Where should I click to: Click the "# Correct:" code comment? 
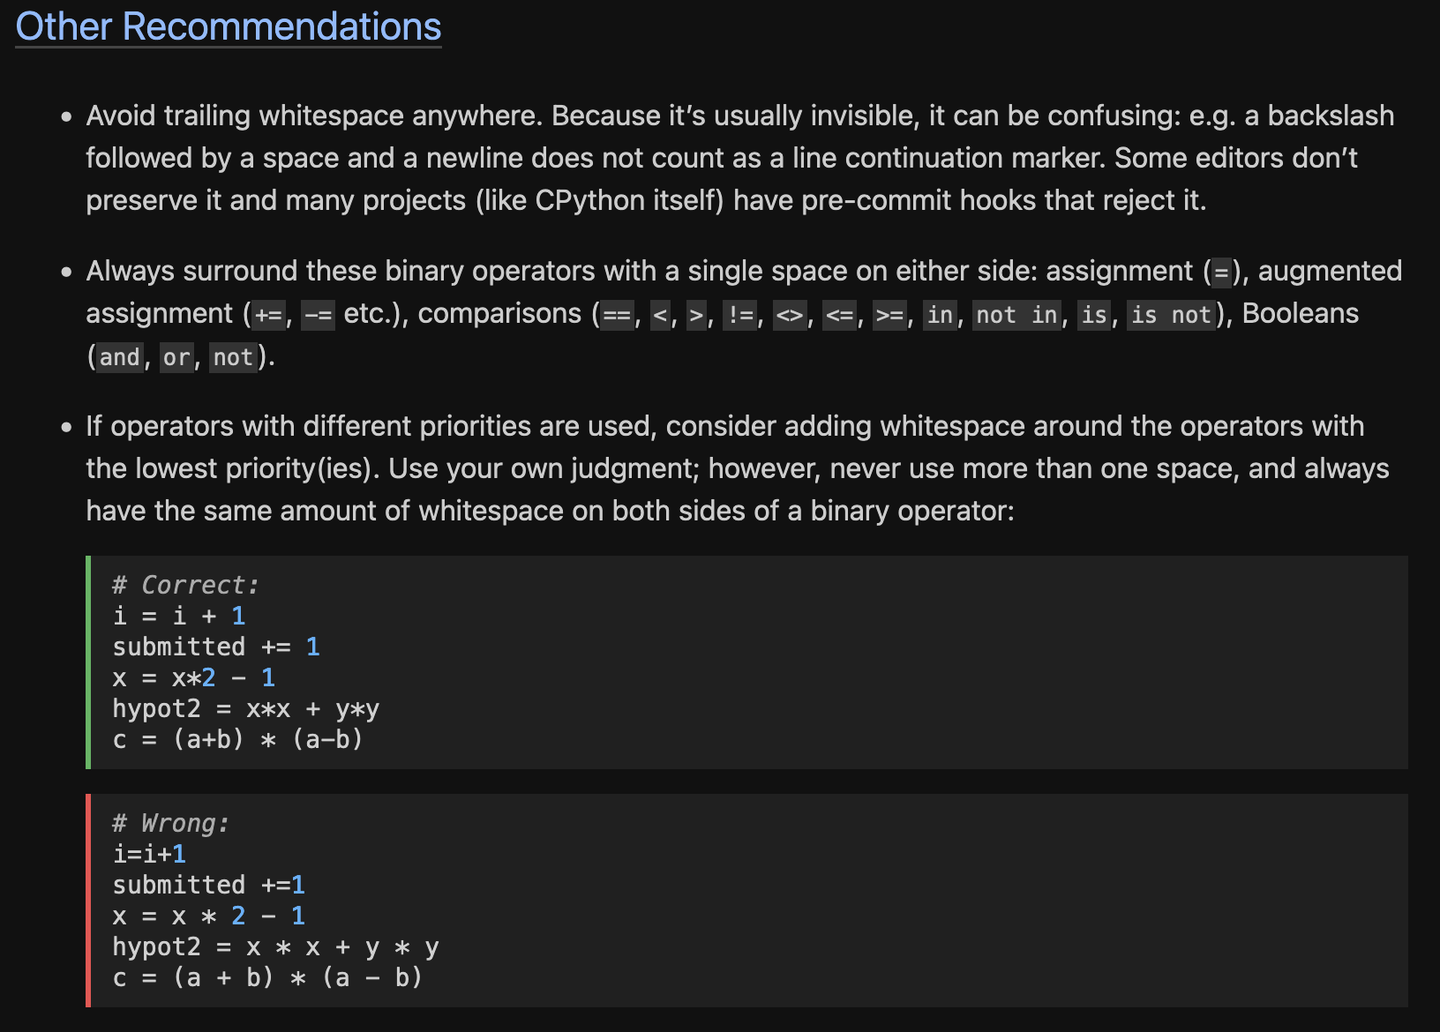185,585
